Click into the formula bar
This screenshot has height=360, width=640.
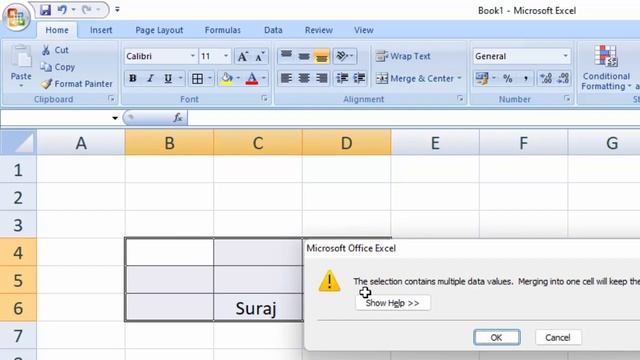pyautogui.click(x=413, y=118)
